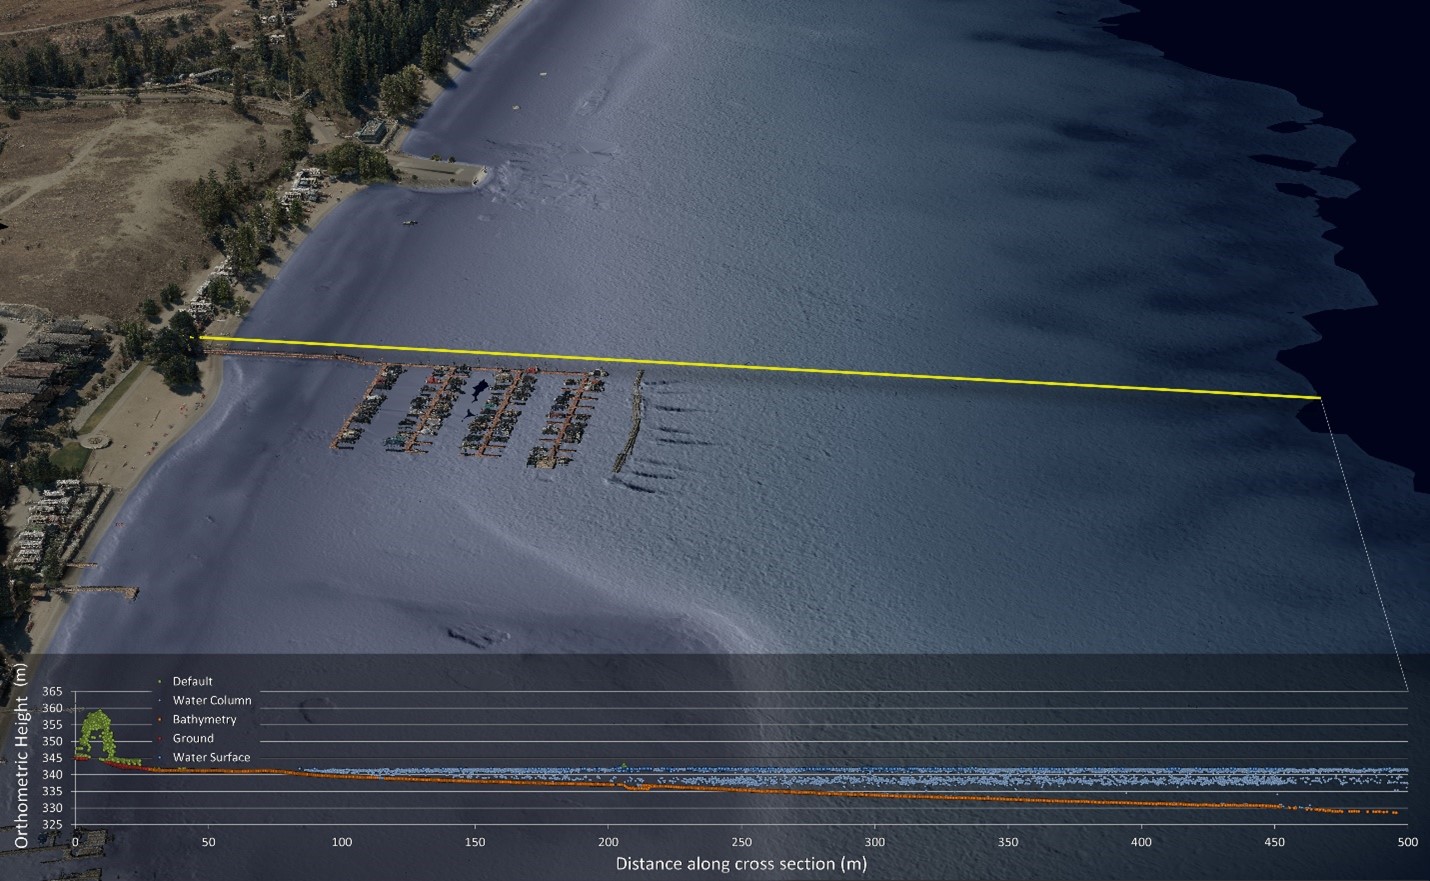Click the orange Bathymetry legend marker
The image size is (1430, 881).
[159, 719]
